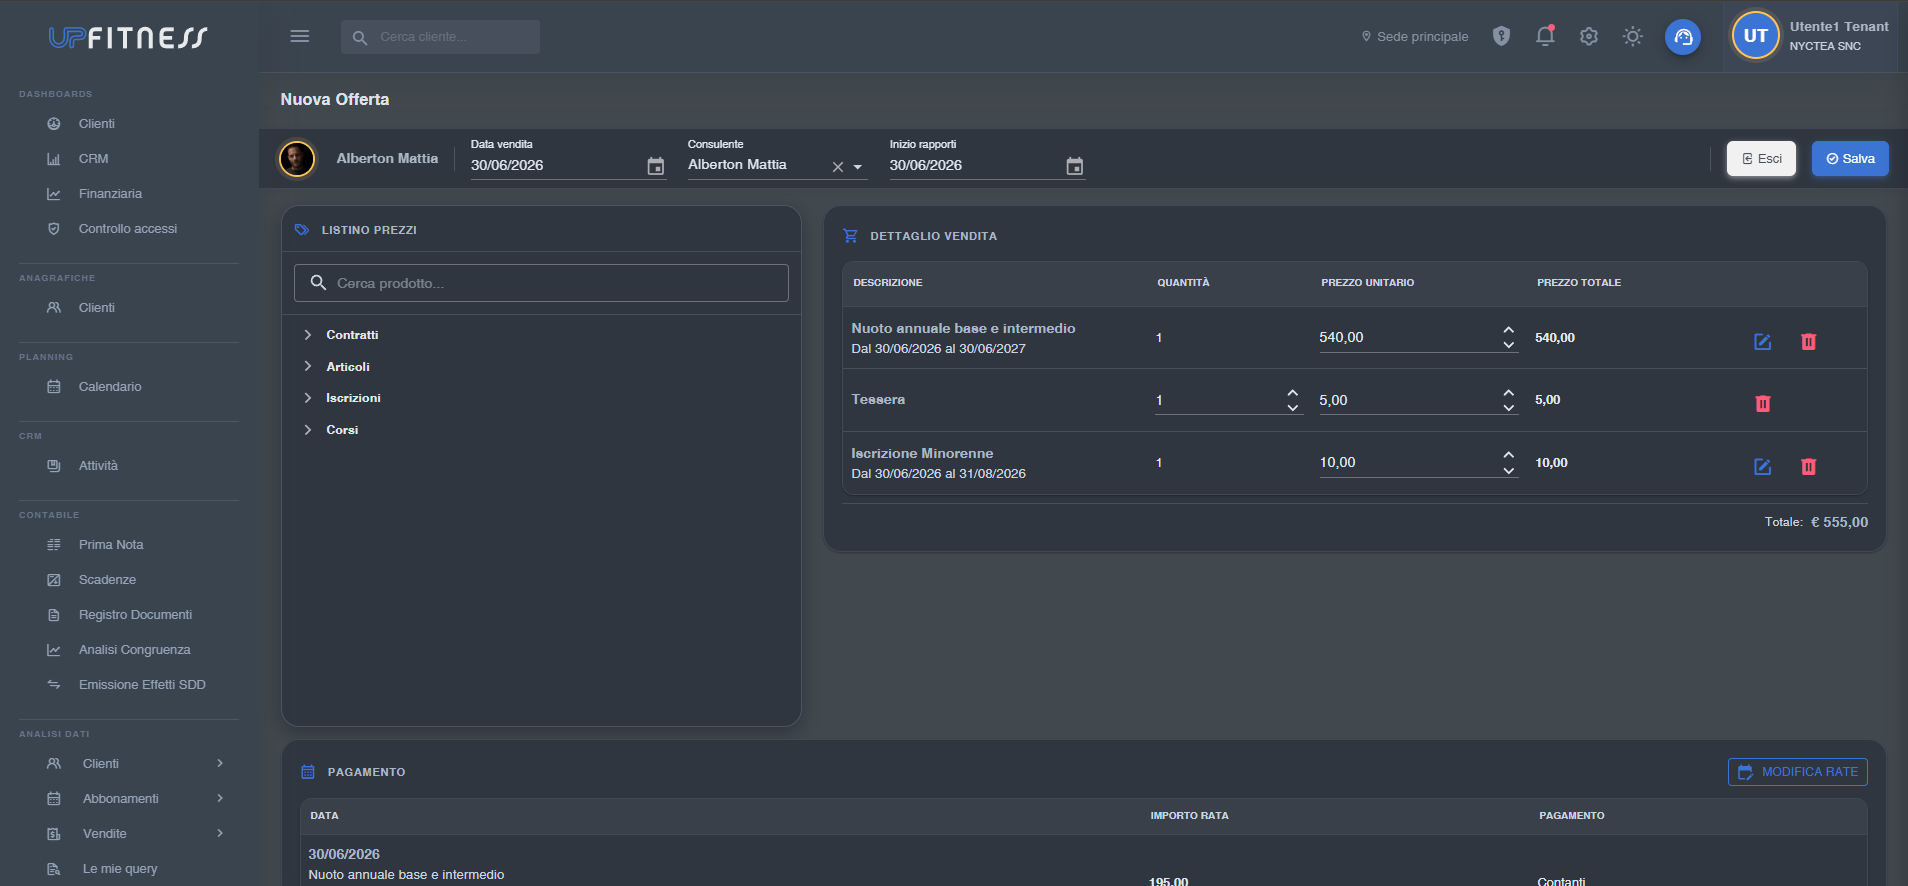Increase Iscrizione Minorenne unit price
Screen dimensions: 1908x886
click(x=1509, y=455)
